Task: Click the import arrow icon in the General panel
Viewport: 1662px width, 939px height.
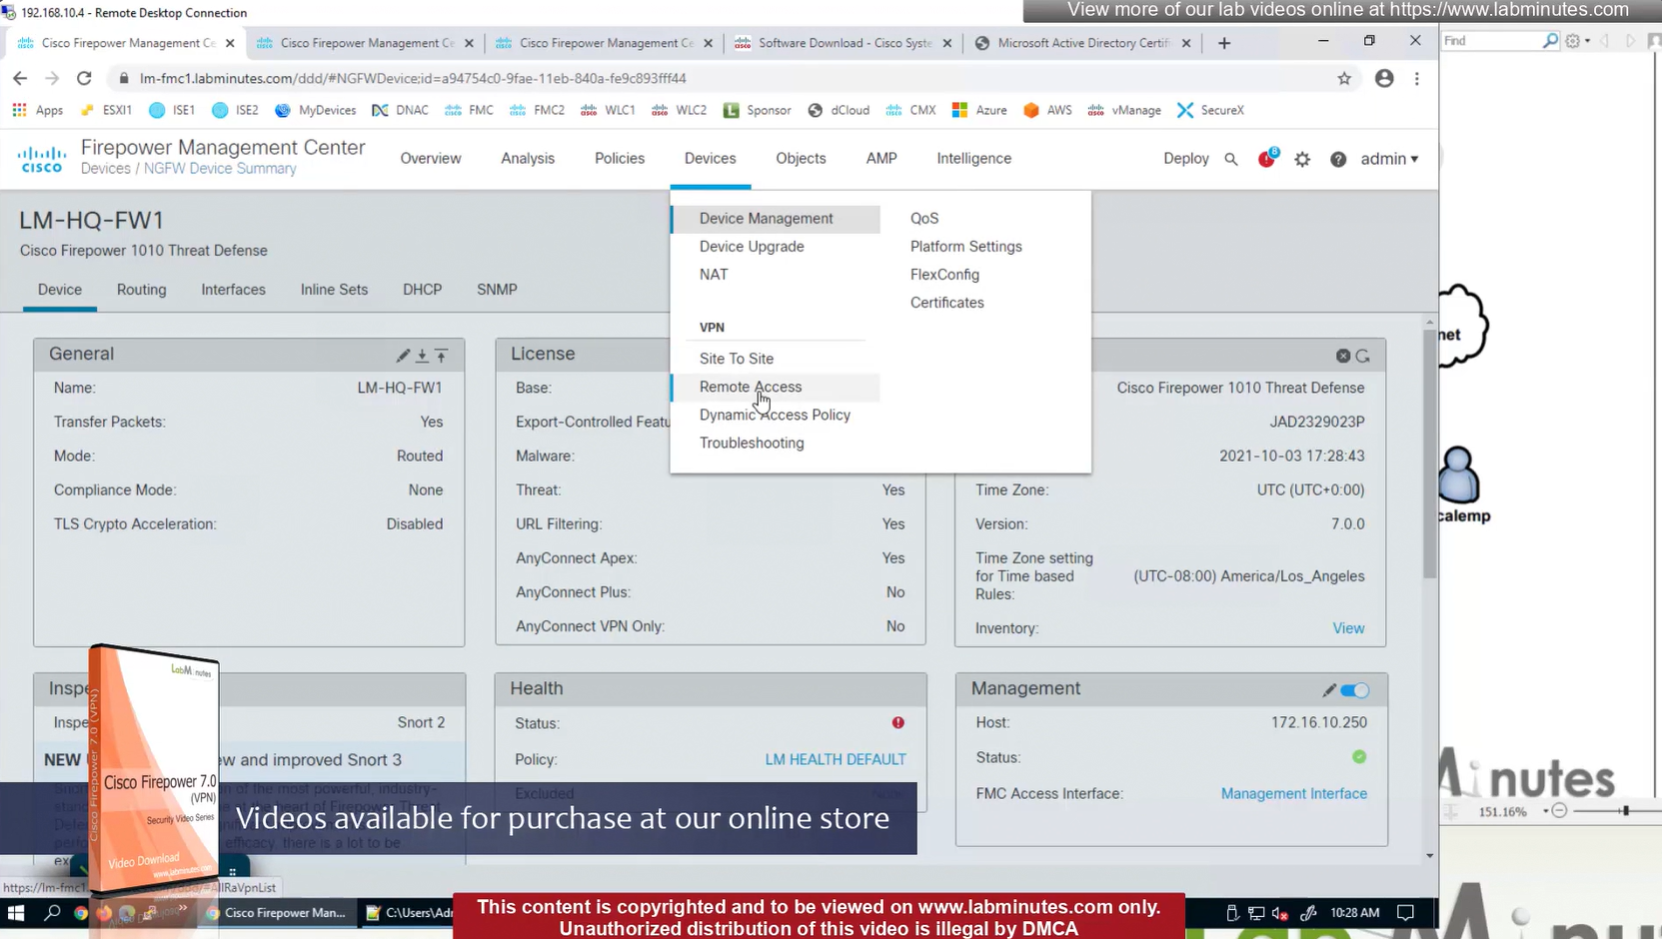Action: pos(422,355)
